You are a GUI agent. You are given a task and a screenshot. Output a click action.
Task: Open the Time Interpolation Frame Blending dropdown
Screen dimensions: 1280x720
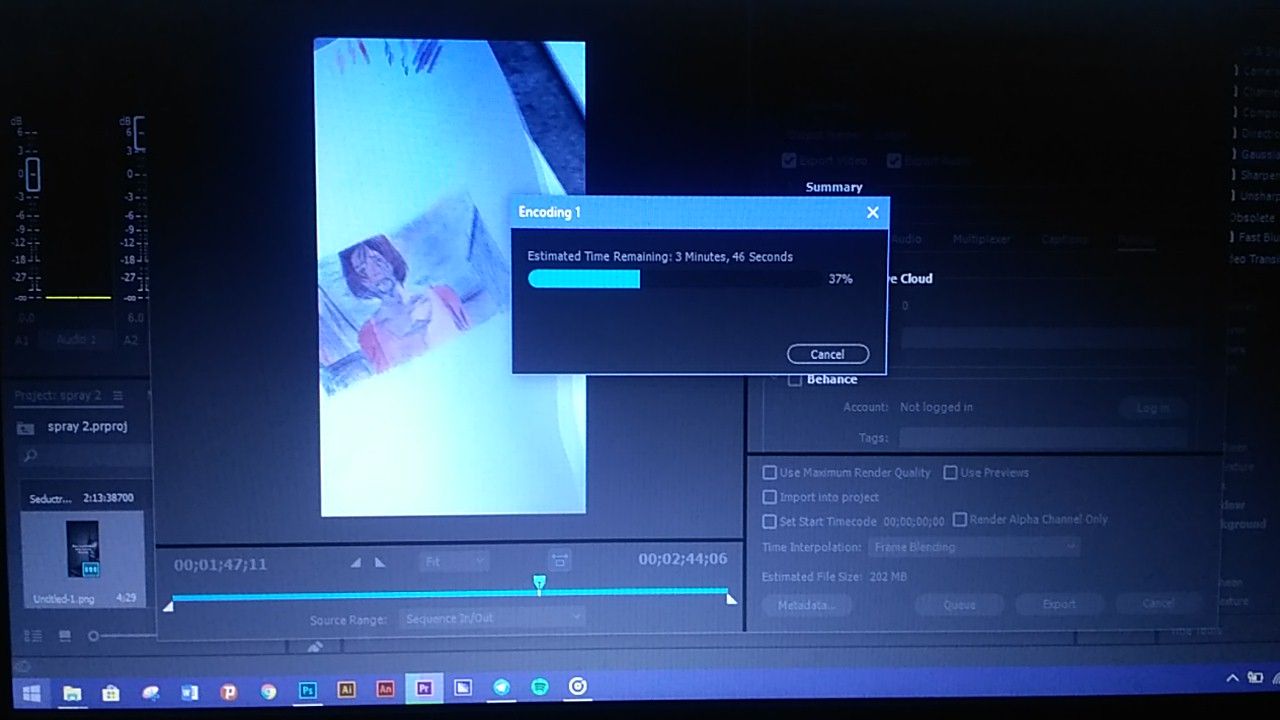(x=974, y=547)
